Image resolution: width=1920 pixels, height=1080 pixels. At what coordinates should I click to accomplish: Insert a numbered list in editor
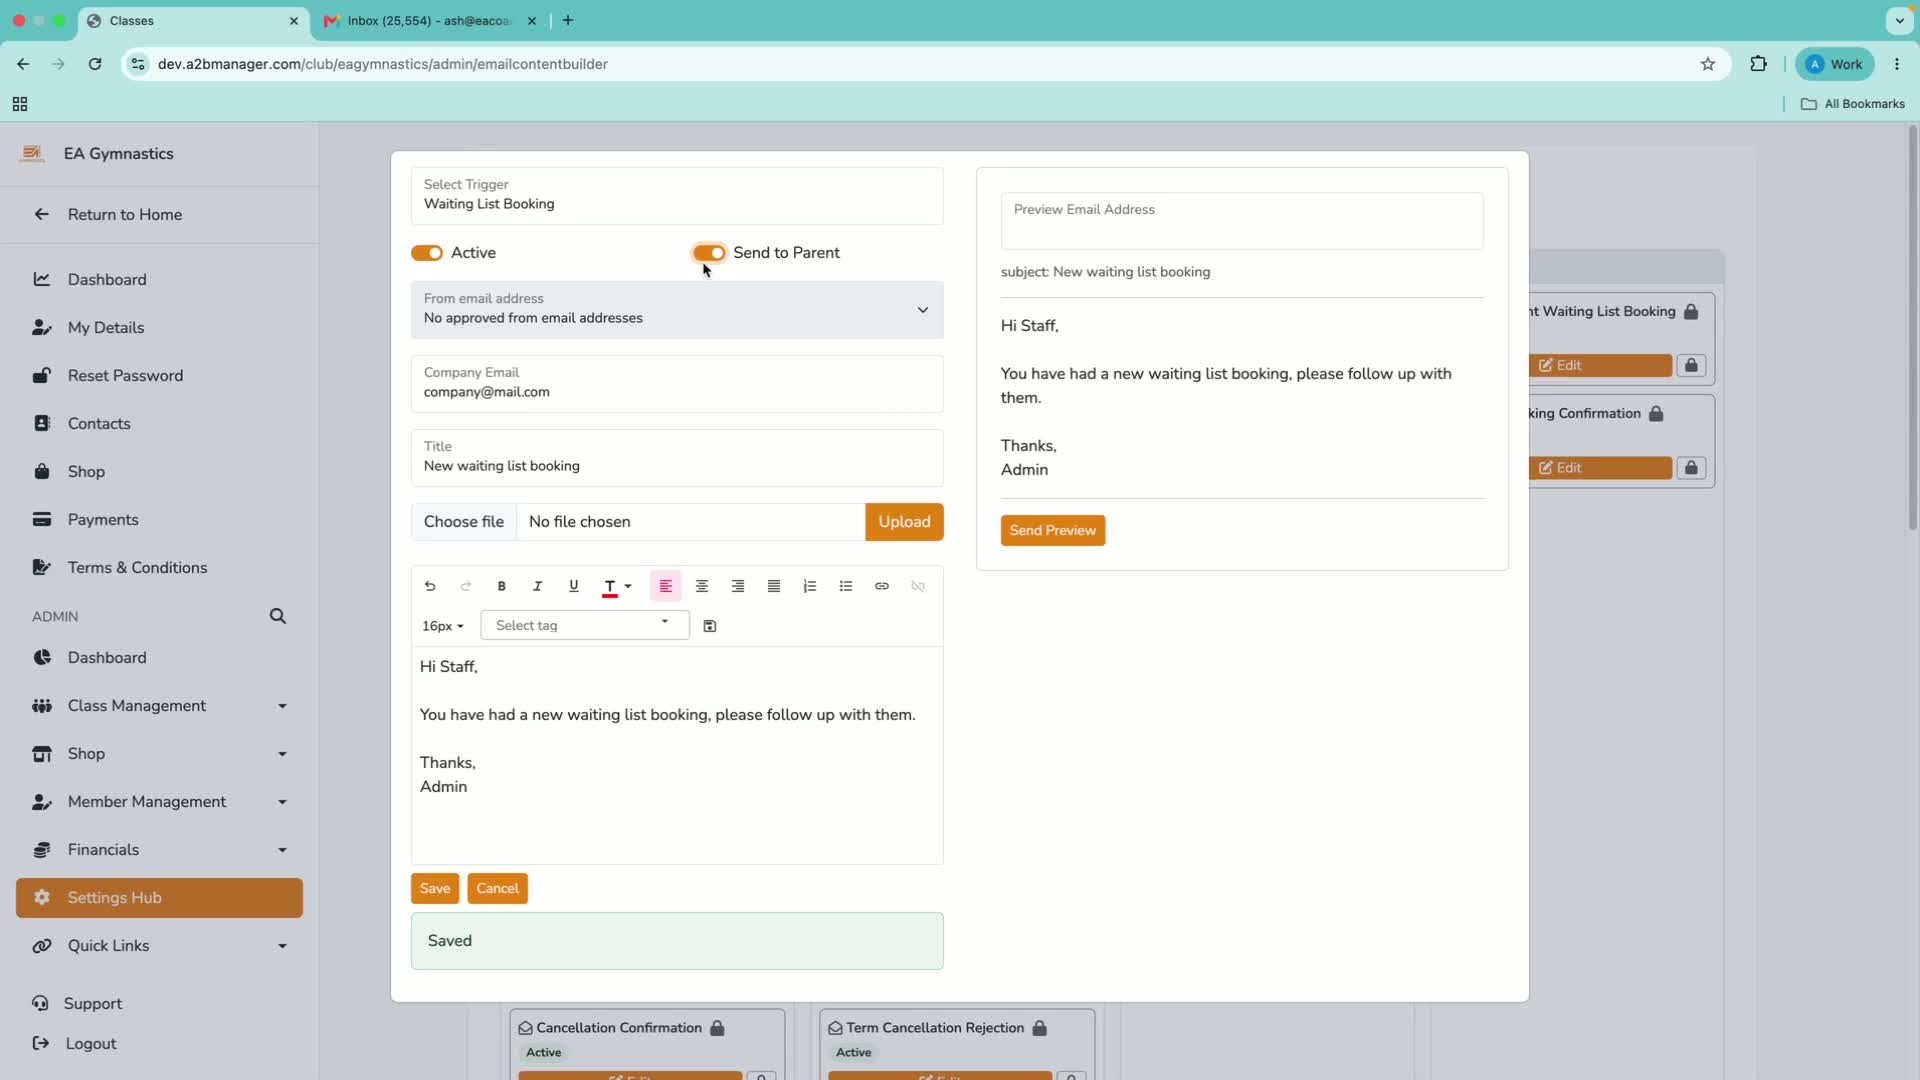click(x=810, y=586)
